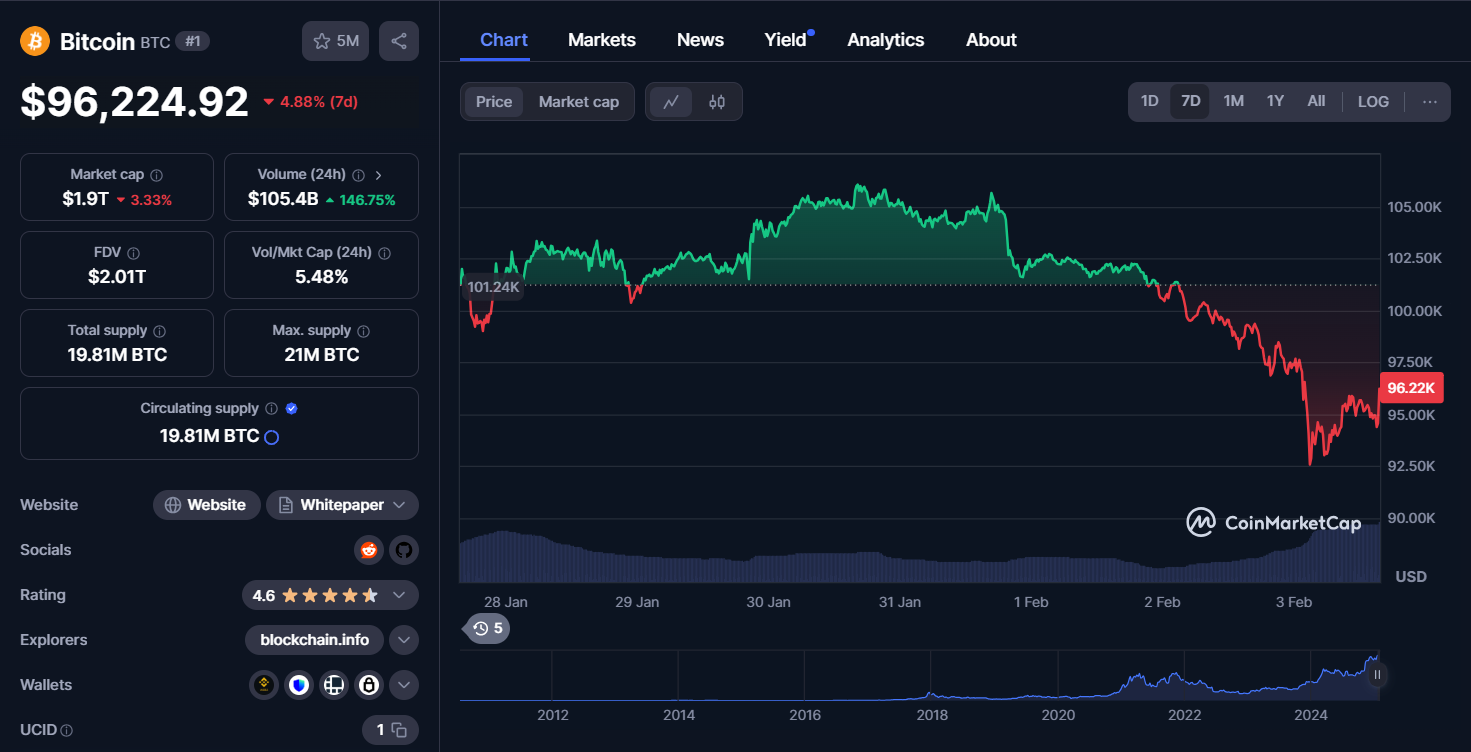Toggle chart to Market cap view
Image resolution: width=1471 pixels, height=752 pixels.
579,102
